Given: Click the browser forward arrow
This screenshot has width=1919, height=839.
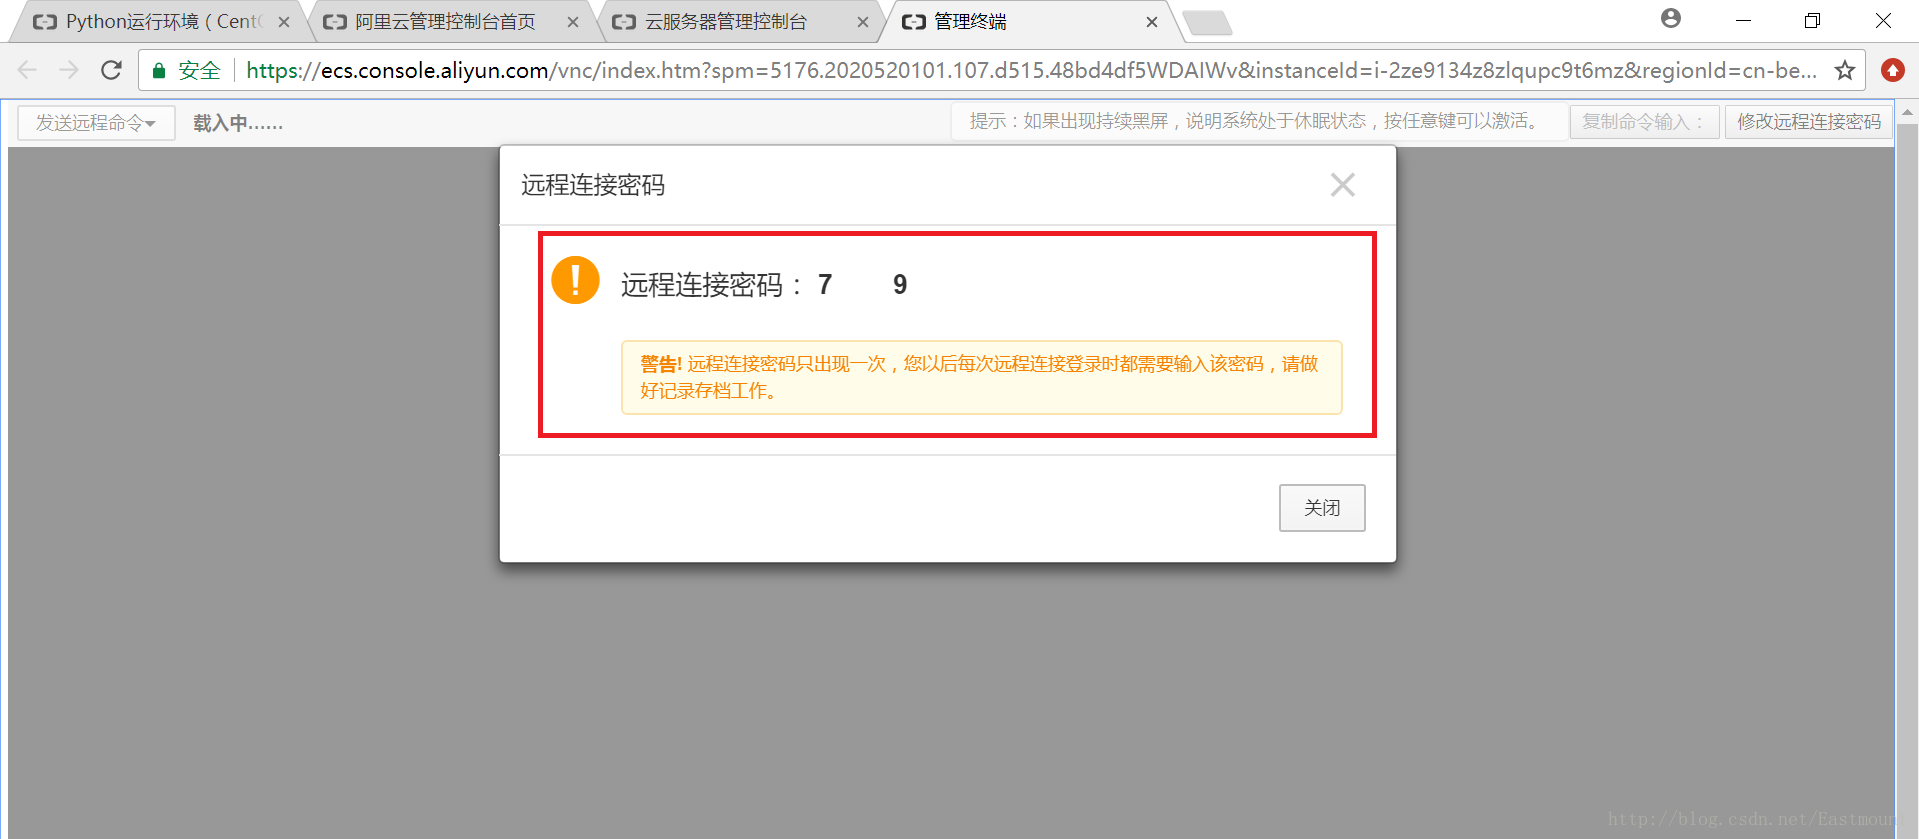Looking at the screenshot, I should pos(69,70).
